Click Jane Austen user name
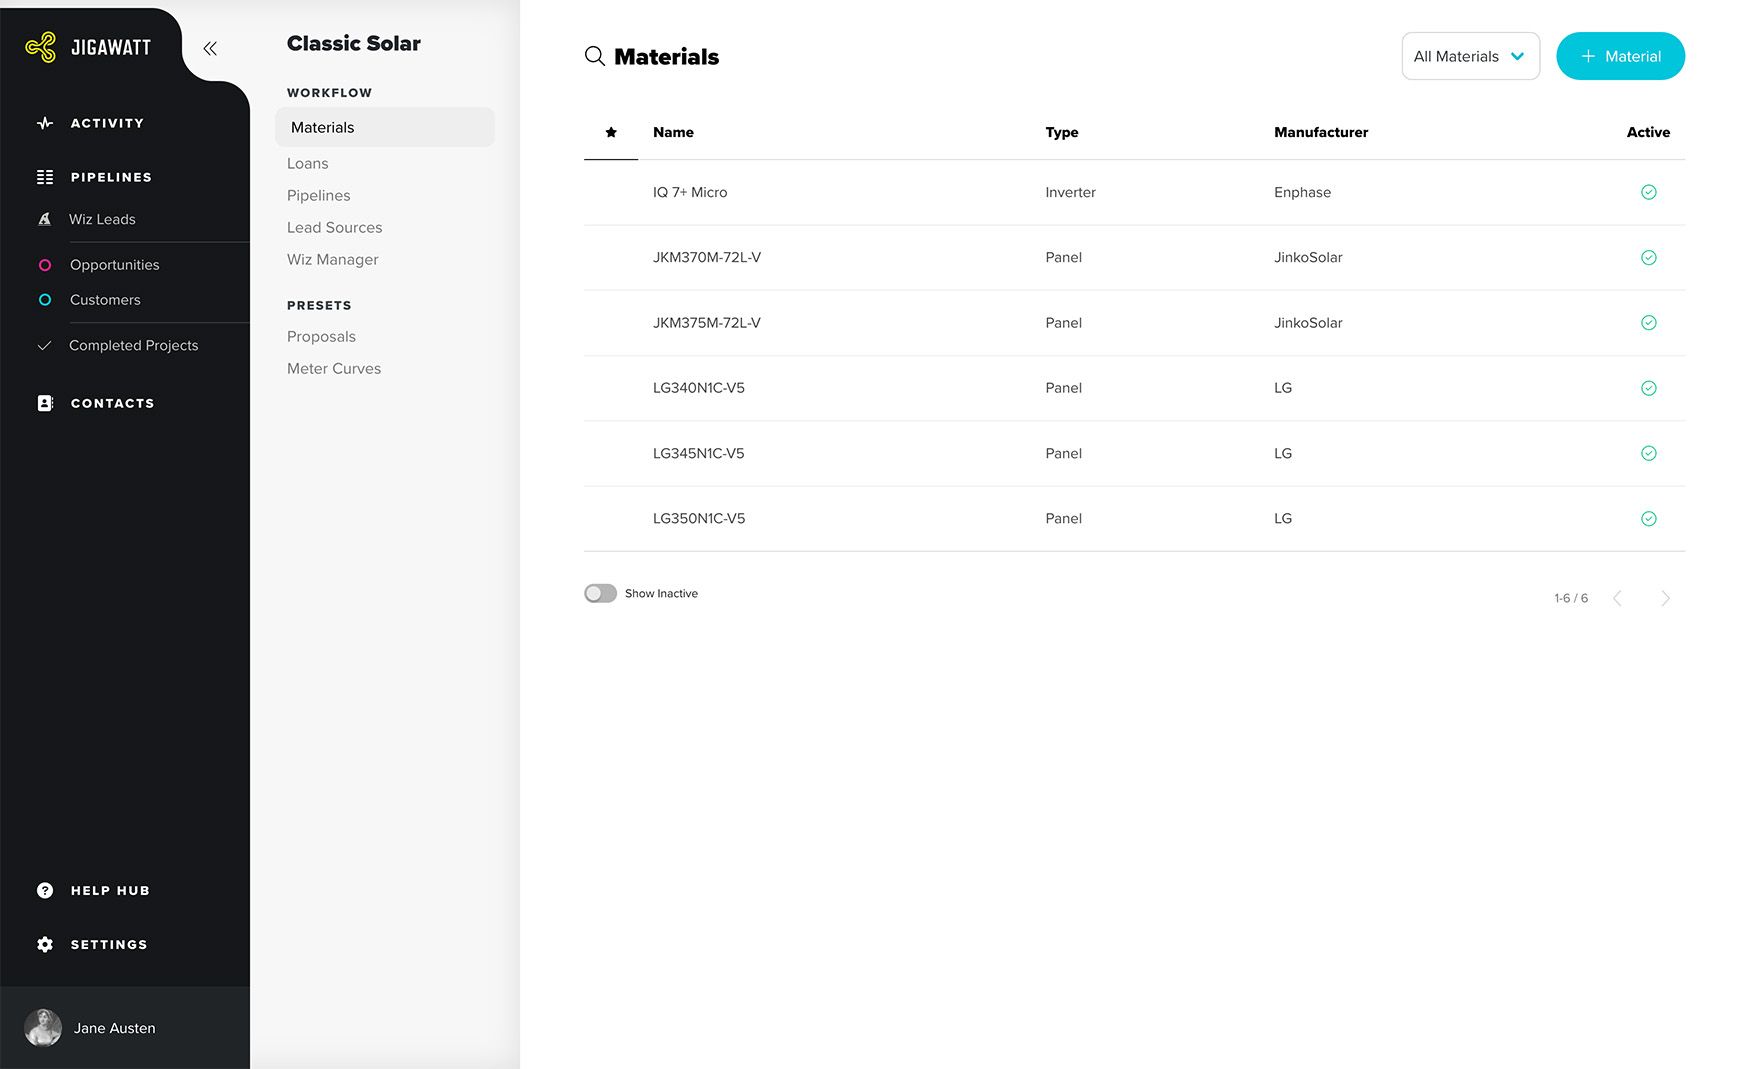The height and width of the screenshot is (1069, 1749). coord(114,1028)
